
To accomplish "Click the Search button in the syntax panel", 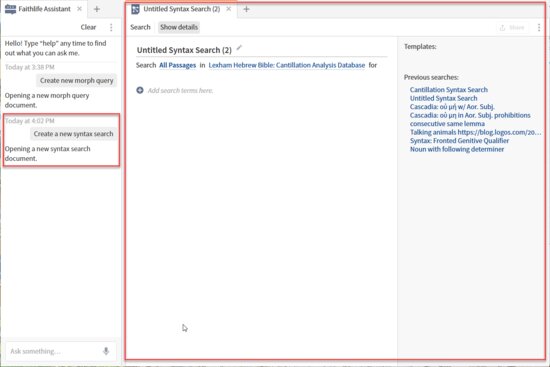I will click(140, 27).
